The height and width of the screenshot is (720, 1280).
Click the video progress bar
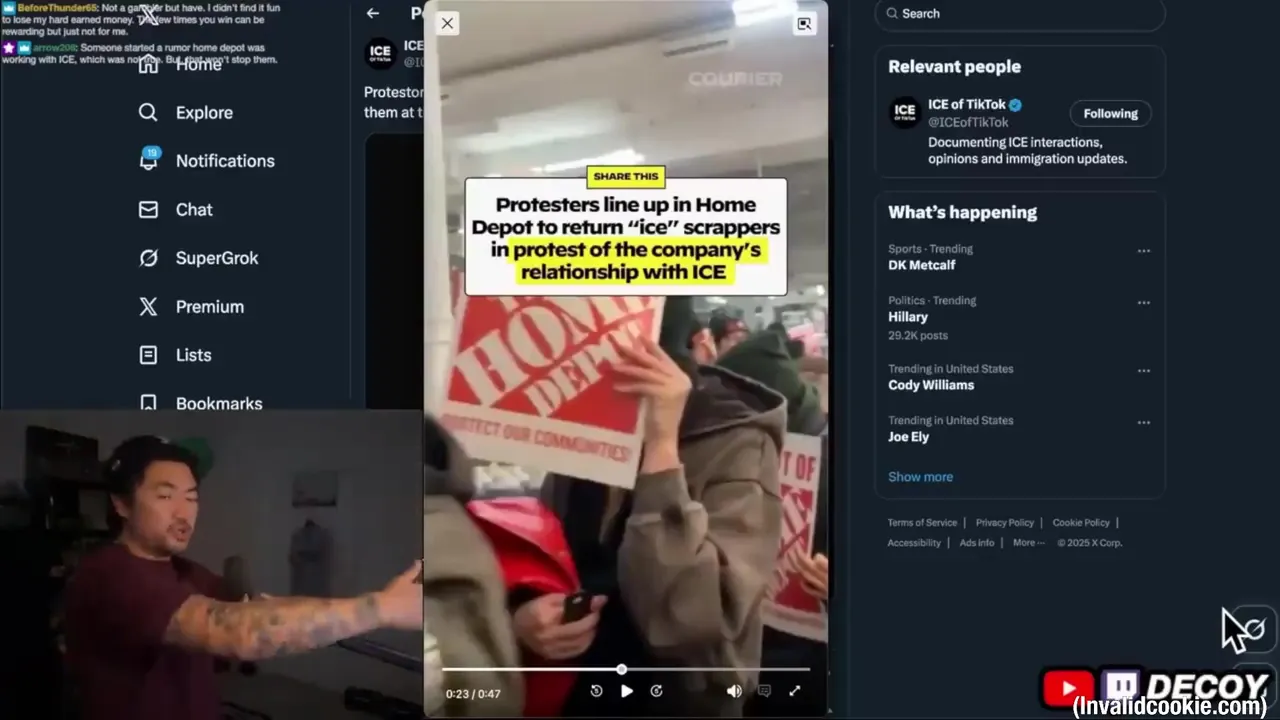[x=626, y=669]
